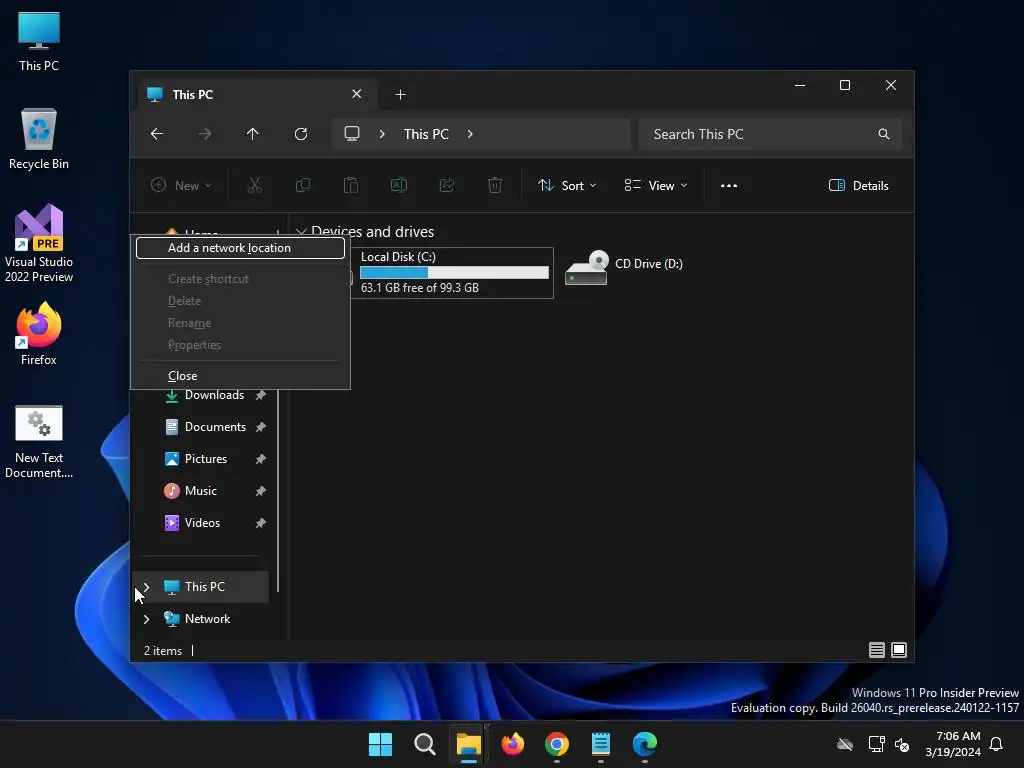Expand the Network tree node

pyautogui.click(x=146, y=619)
